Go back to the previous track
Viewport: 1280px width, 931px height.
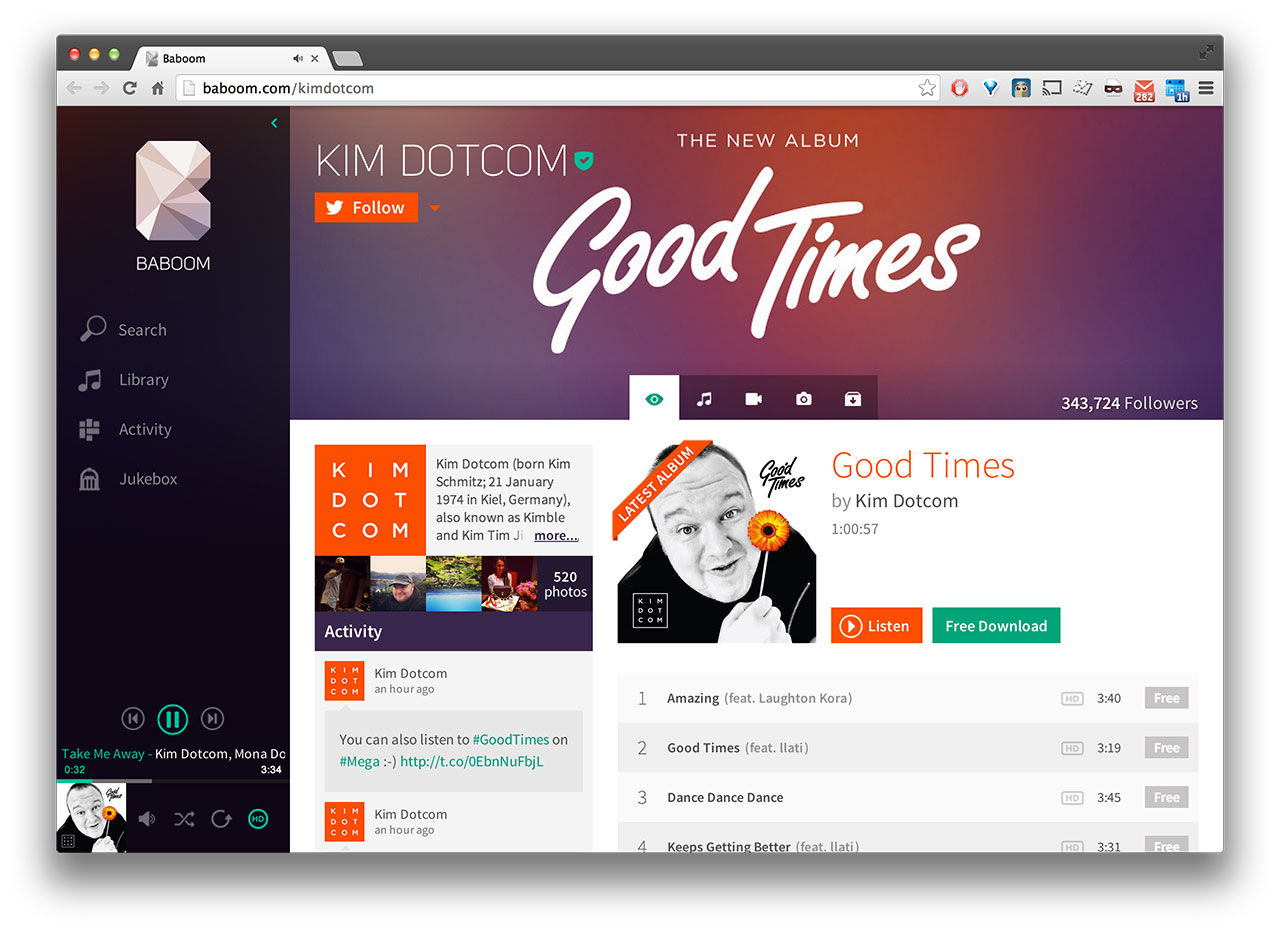[133, 718]
